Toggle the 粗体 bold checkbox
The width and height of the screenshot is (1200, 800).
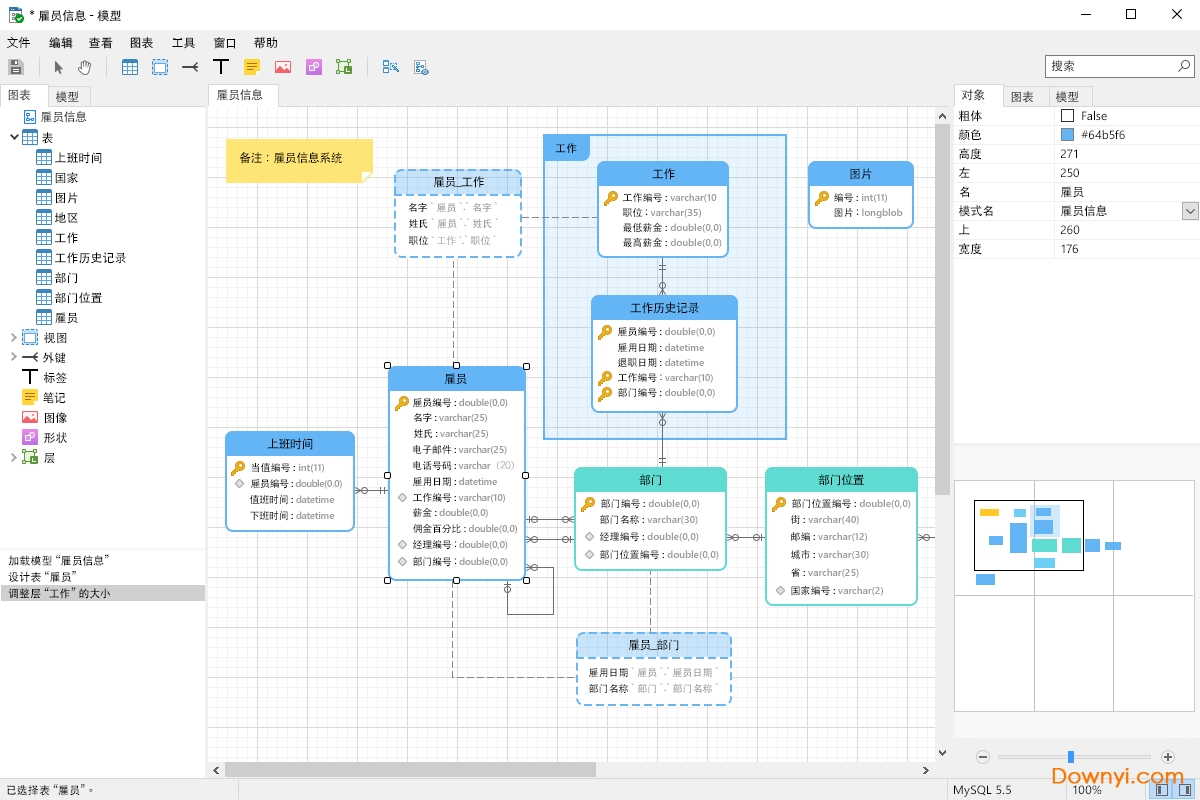click(x=1067, y=116)
